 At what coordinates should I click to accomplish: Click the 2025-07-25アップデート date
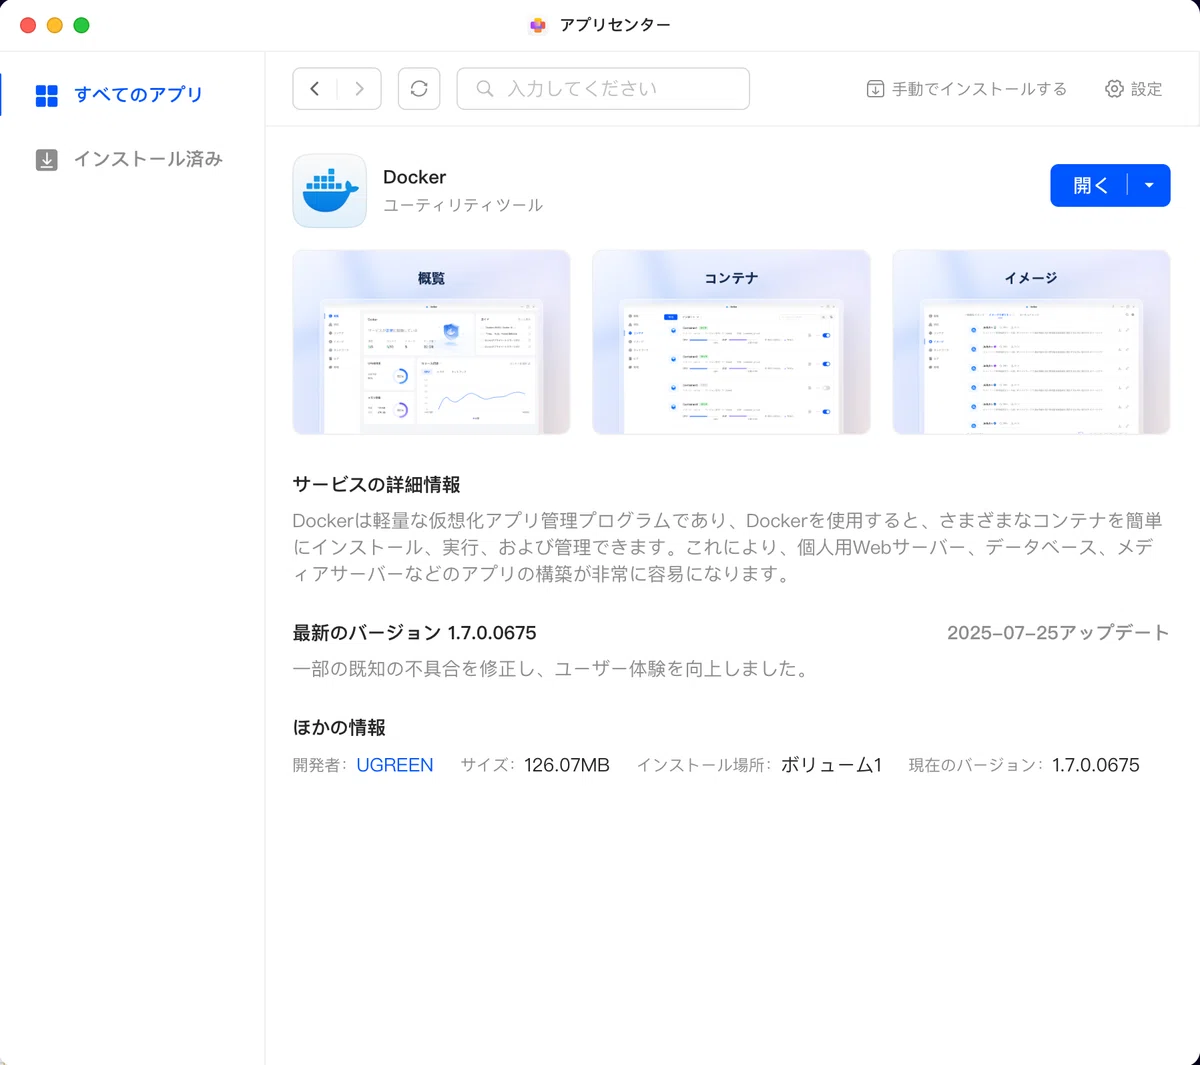click(1058, 633)
